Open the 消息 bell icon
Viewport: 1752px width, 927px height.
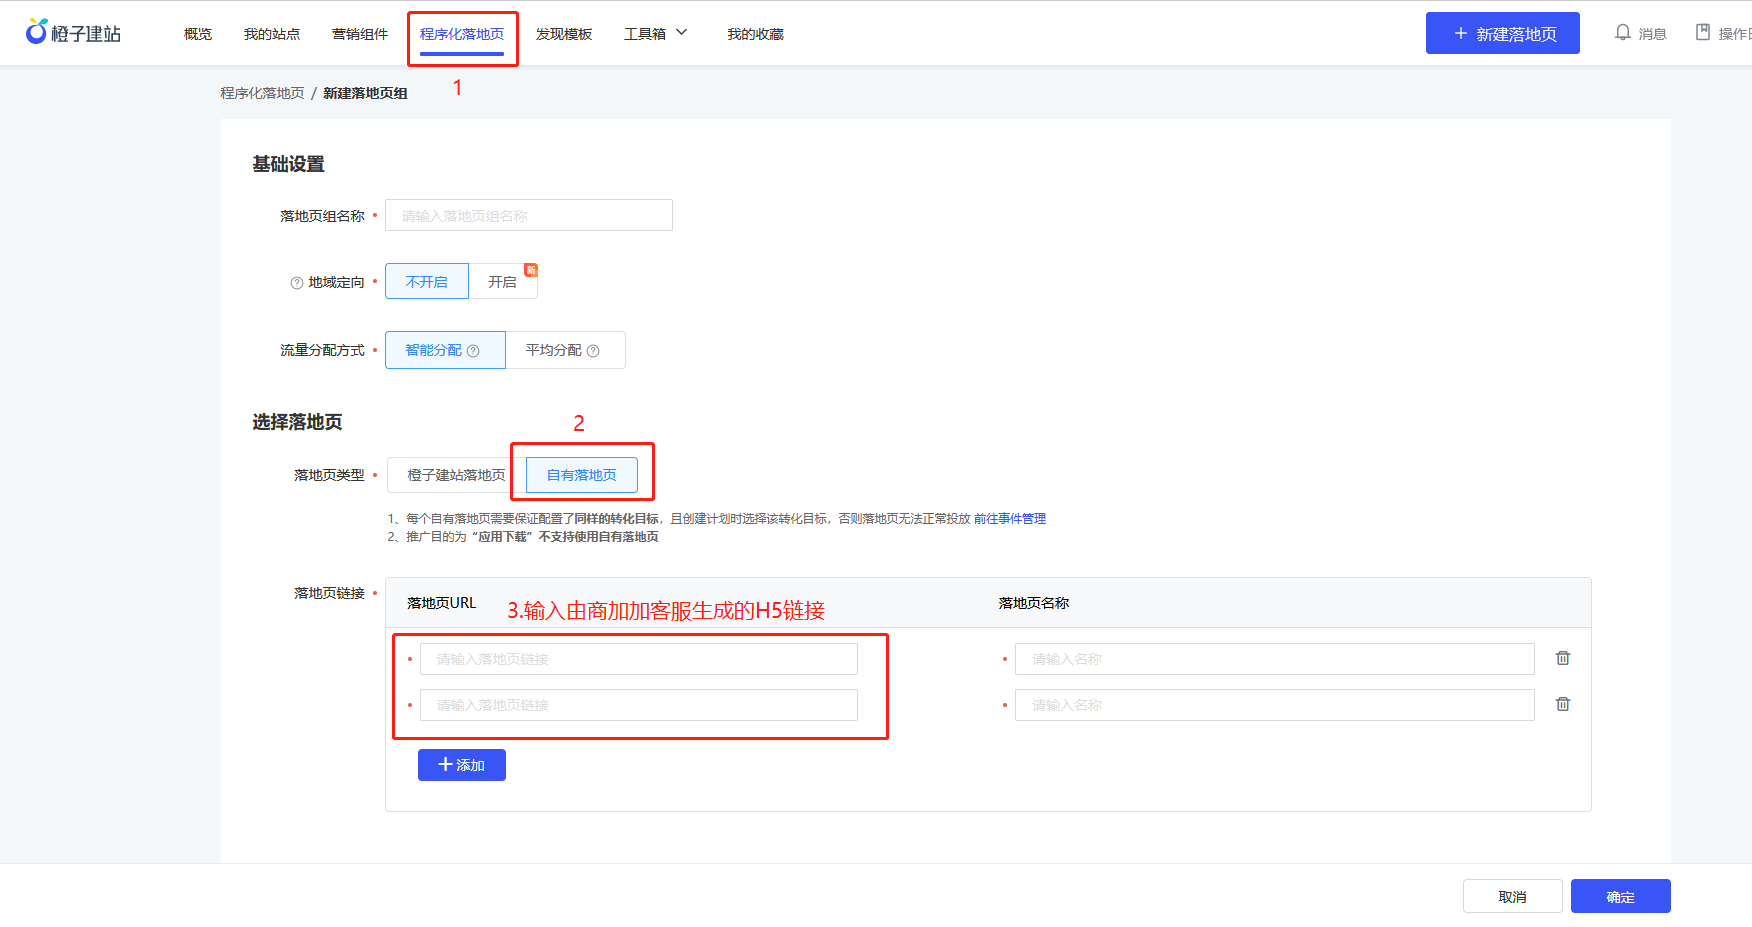pos(1622,33)
